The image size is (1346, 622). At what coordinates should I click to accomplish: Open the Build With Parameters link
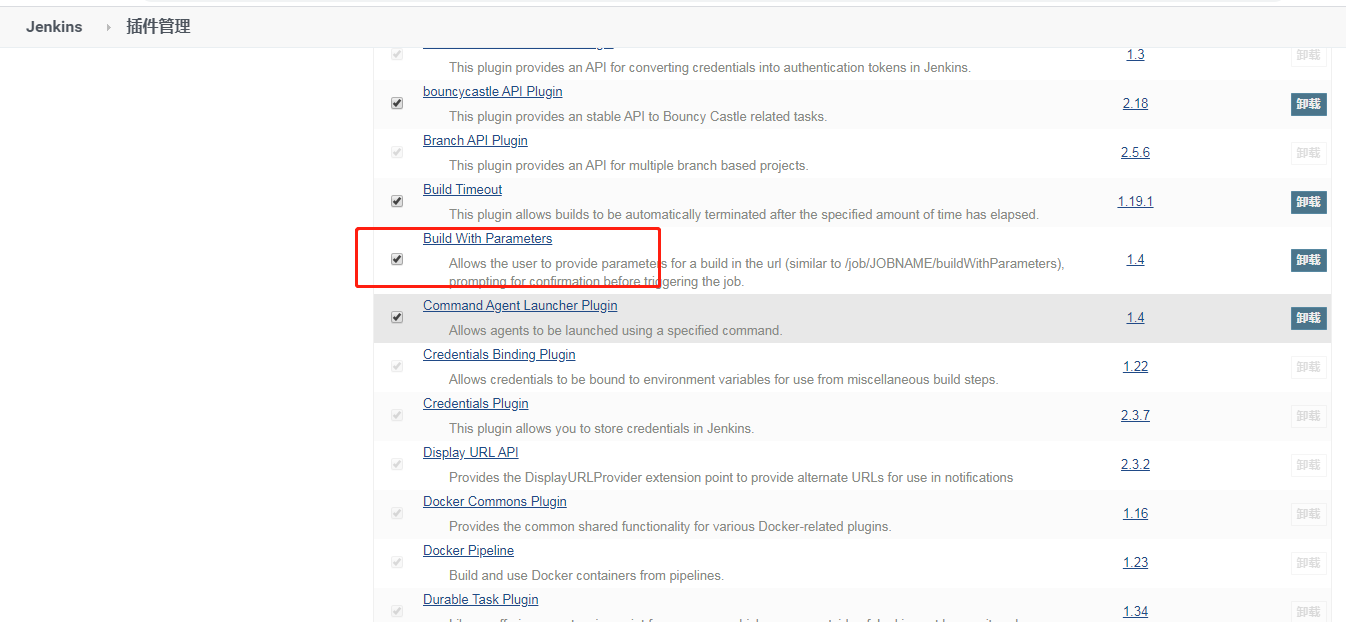coord(487,238)
